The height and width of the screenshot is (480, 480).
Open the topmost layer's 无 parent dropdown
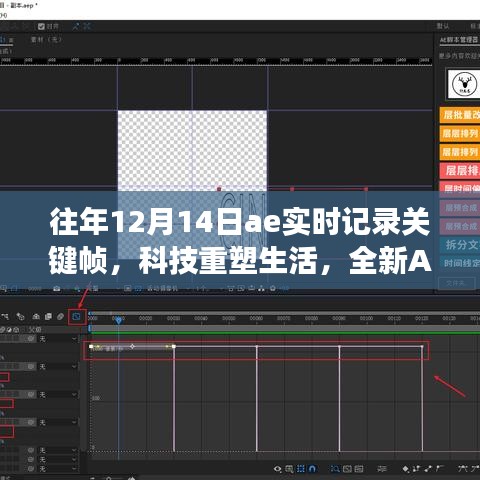(58, 339)
